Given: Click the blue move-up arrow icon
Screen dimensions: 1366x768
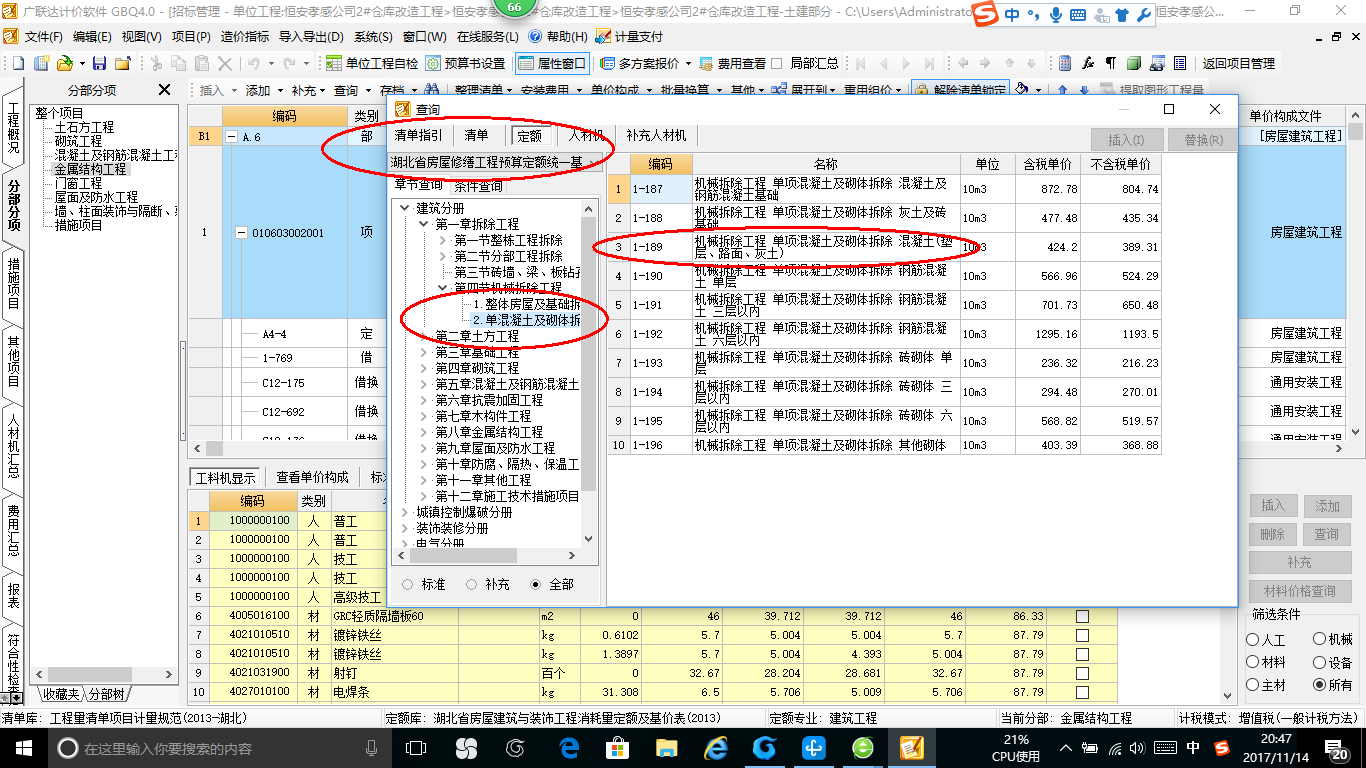Looking at the screenshot, I should [x=1062, y=90].
